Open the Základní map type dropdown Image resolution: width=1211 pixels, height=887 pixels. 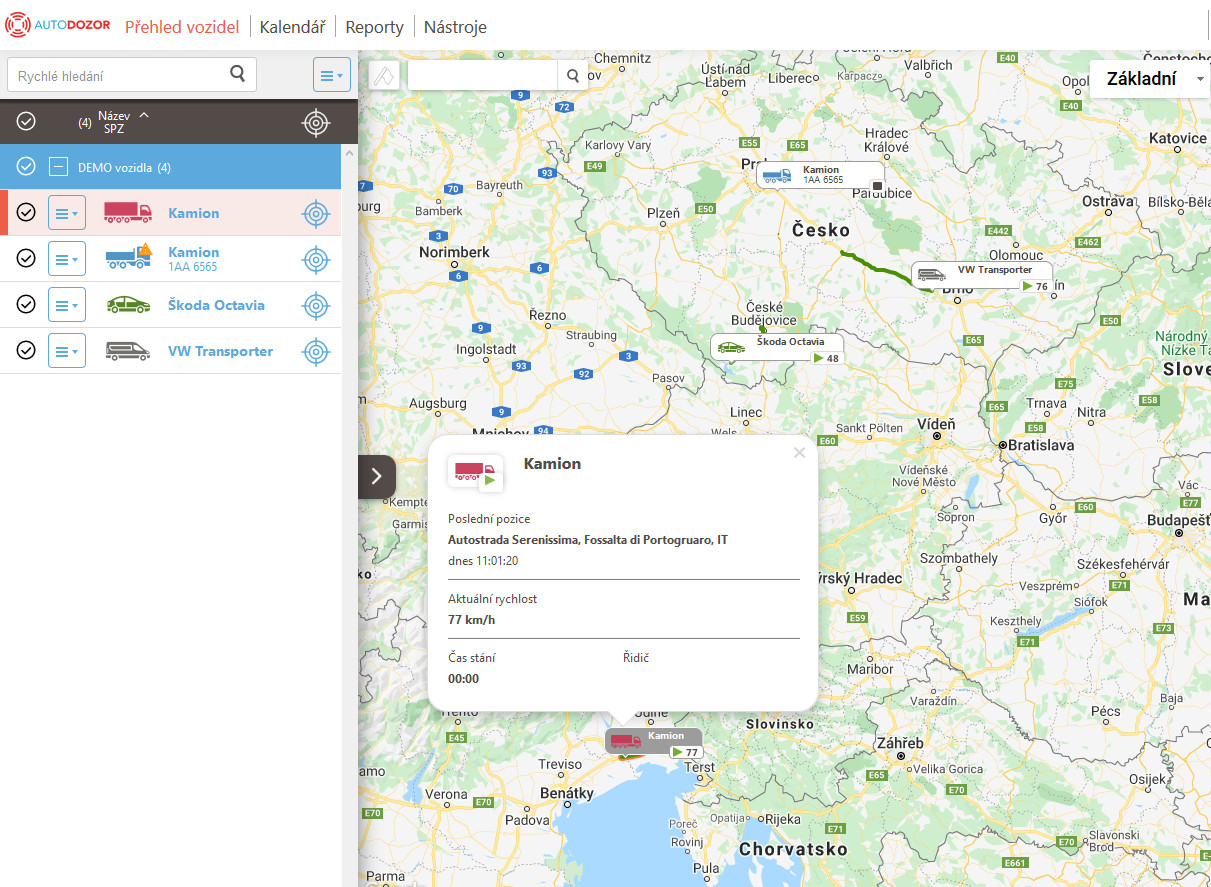[x=1149, y=79]
